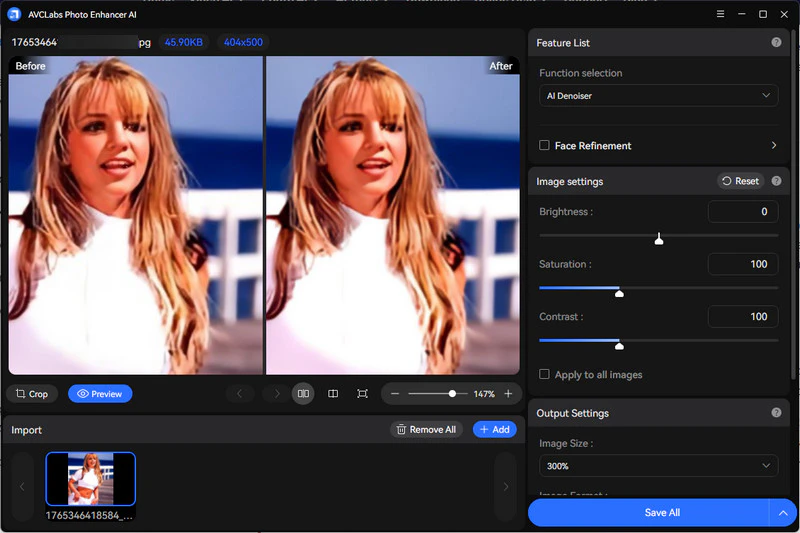Viewport: 800px width, 533px height.
Task: Click the 45.90KB file size label
Action: point(184,42)
